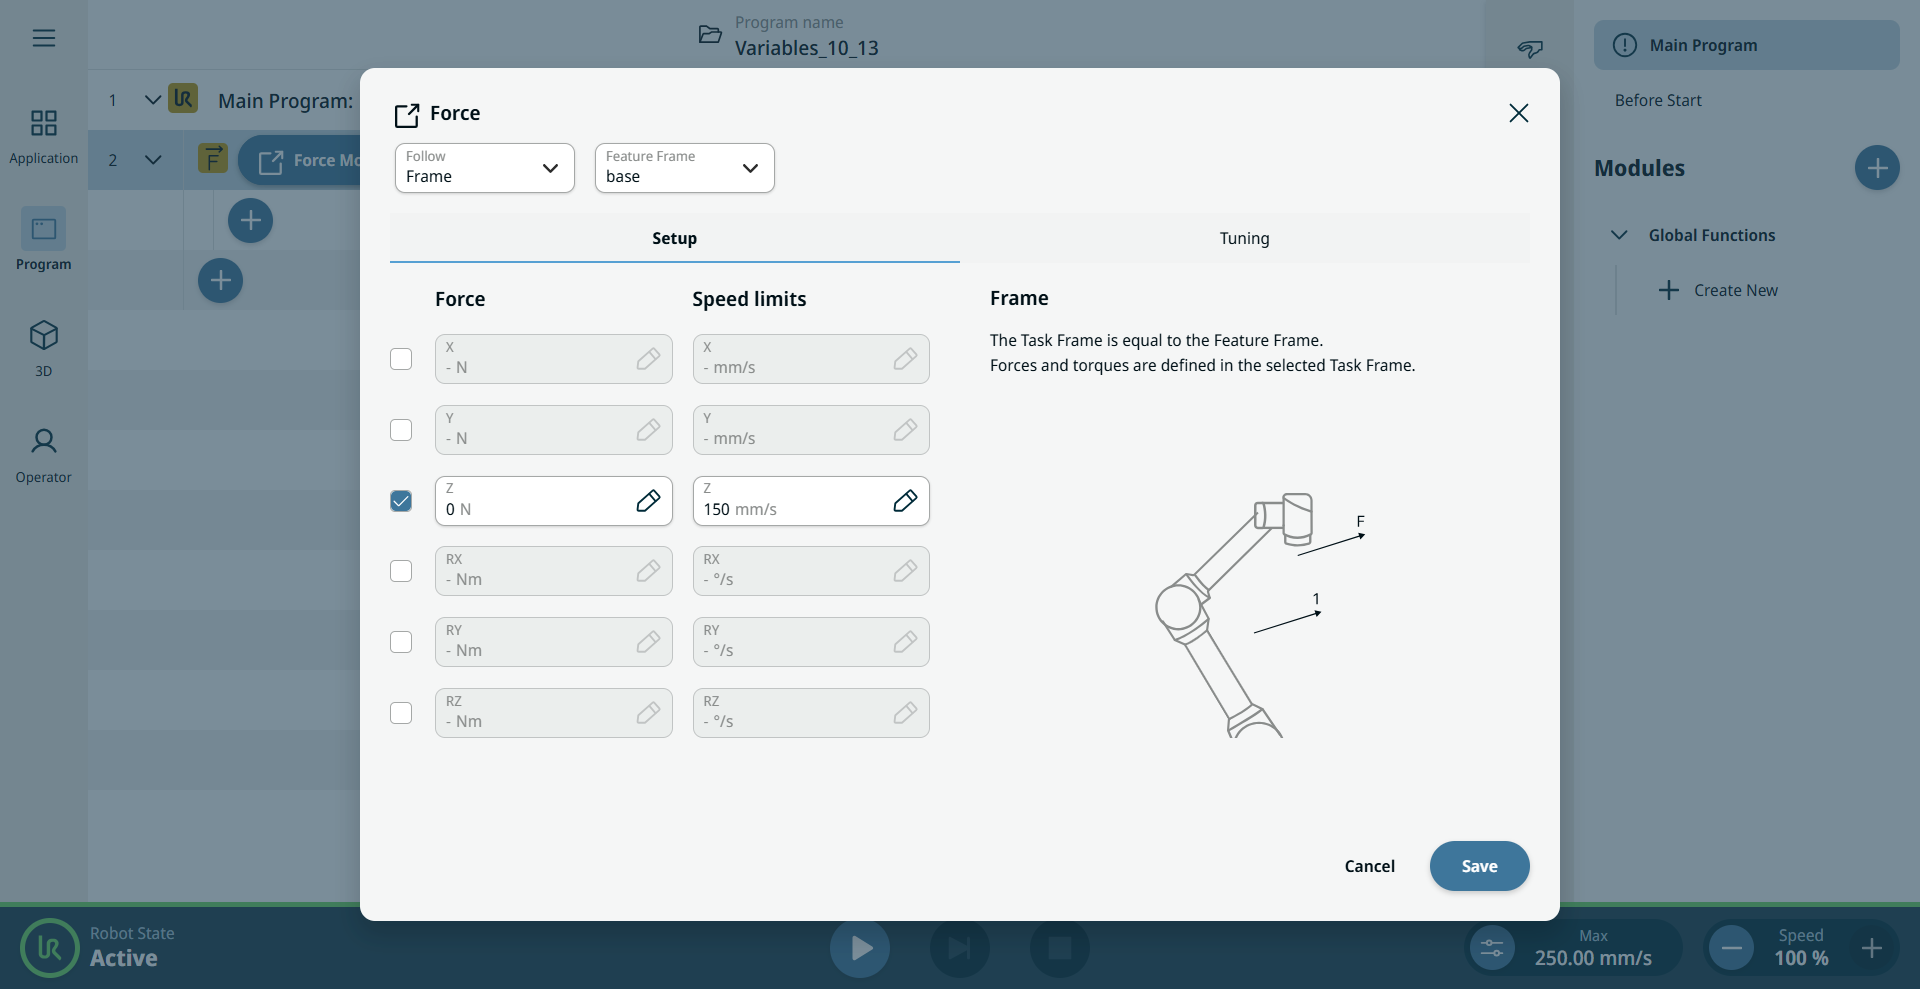This screenshot has width=1920, height=989.
Task: Open the Follow Frame dropdown
Action: [485, 168]
